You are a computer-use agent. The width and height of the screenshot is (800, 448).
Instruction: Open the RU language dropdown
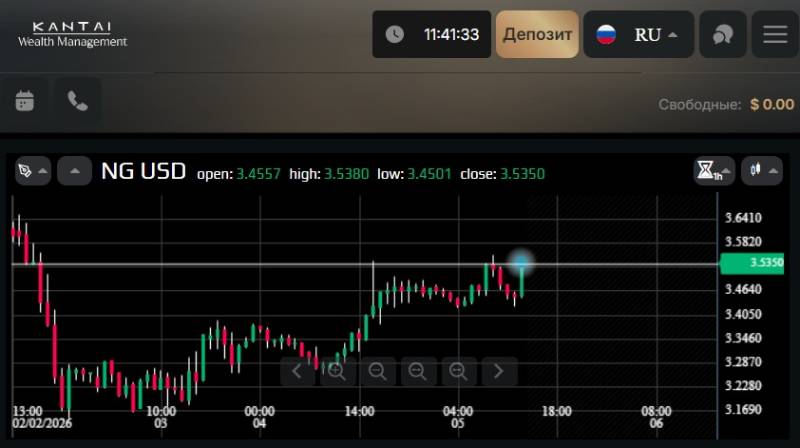639,34
